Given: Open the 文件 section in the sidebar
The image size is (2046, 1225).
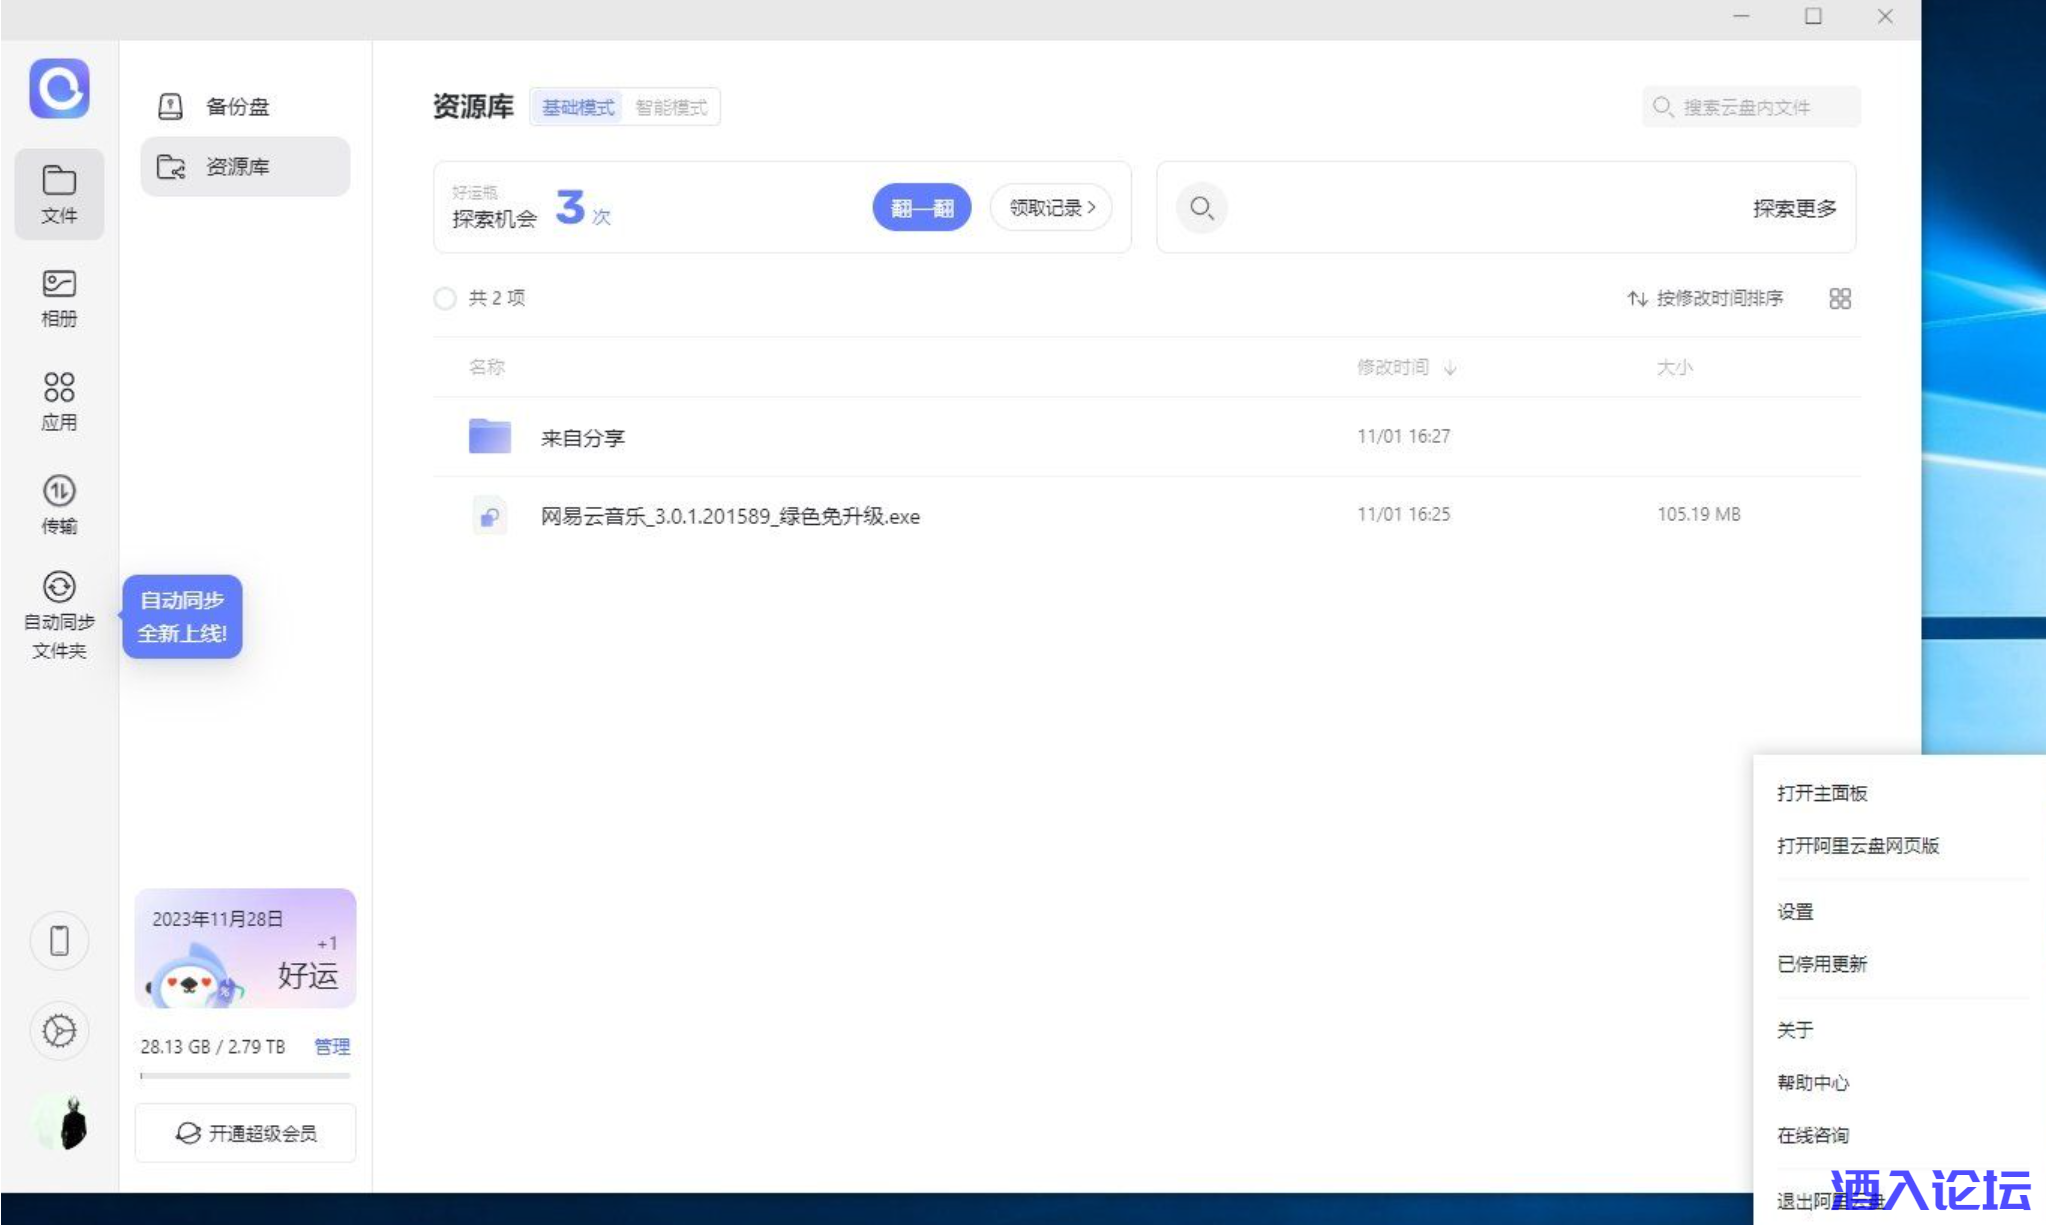Looking at the screenshot, I should click(x=59, y=194).
